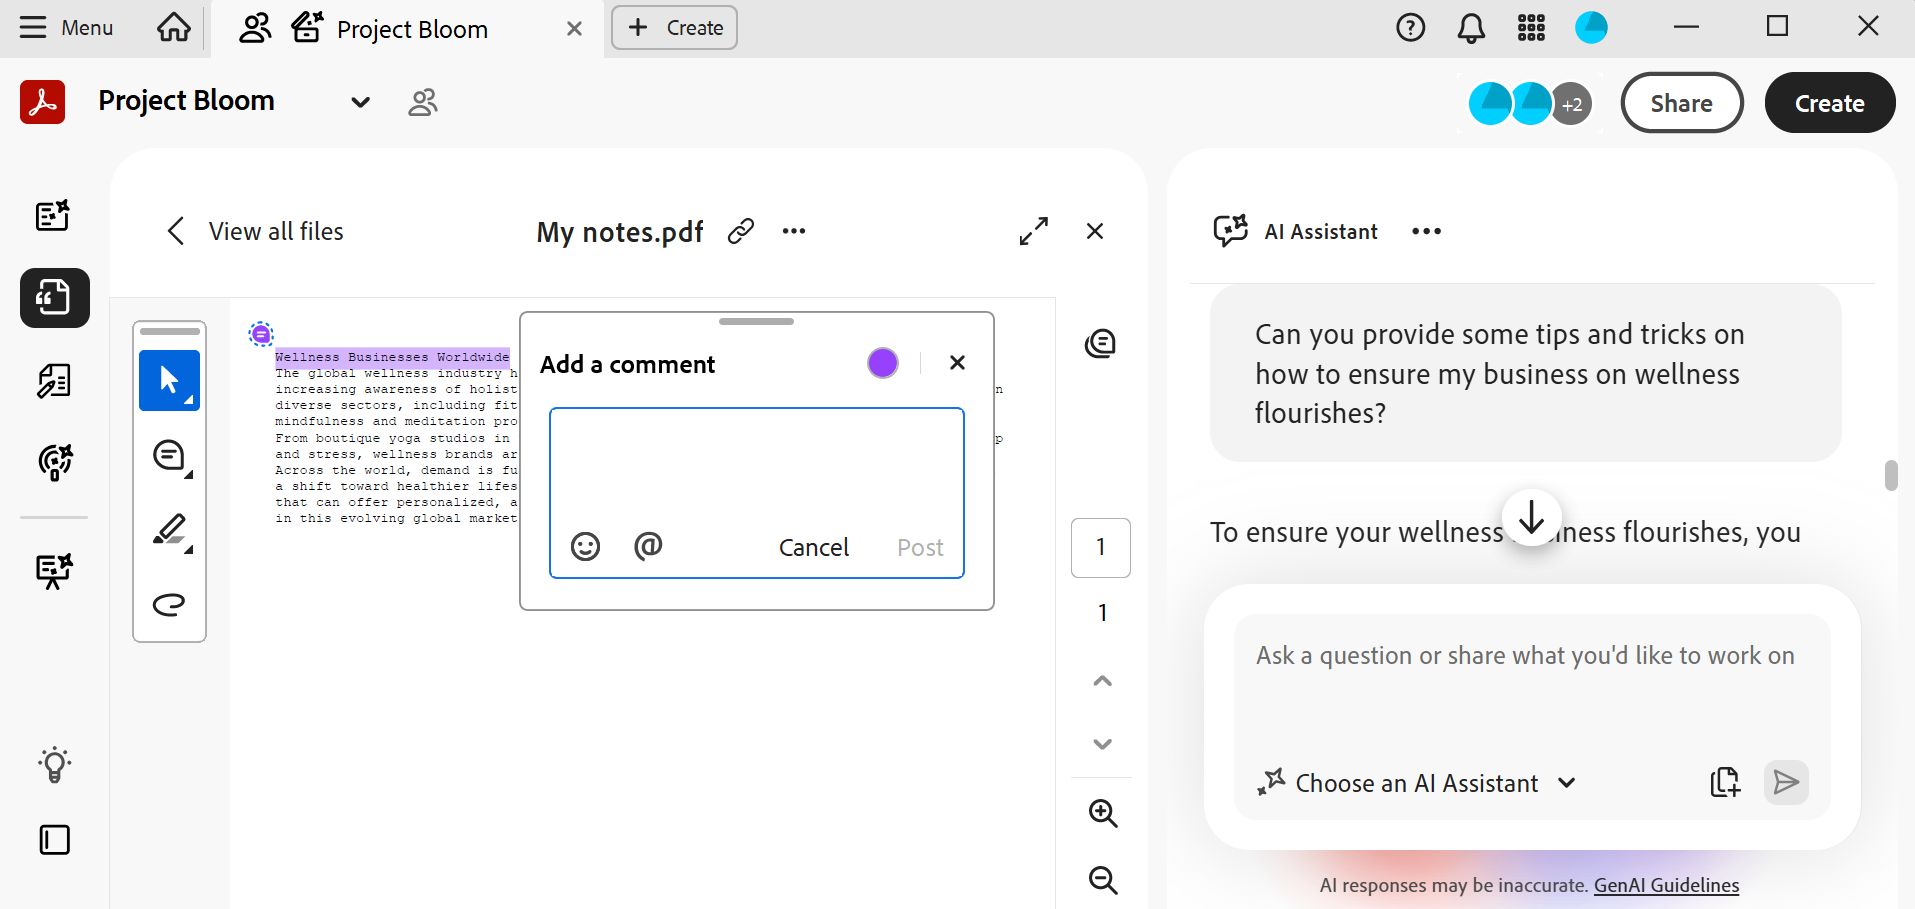Pick the purple comment color swatch

coord(883,363)
